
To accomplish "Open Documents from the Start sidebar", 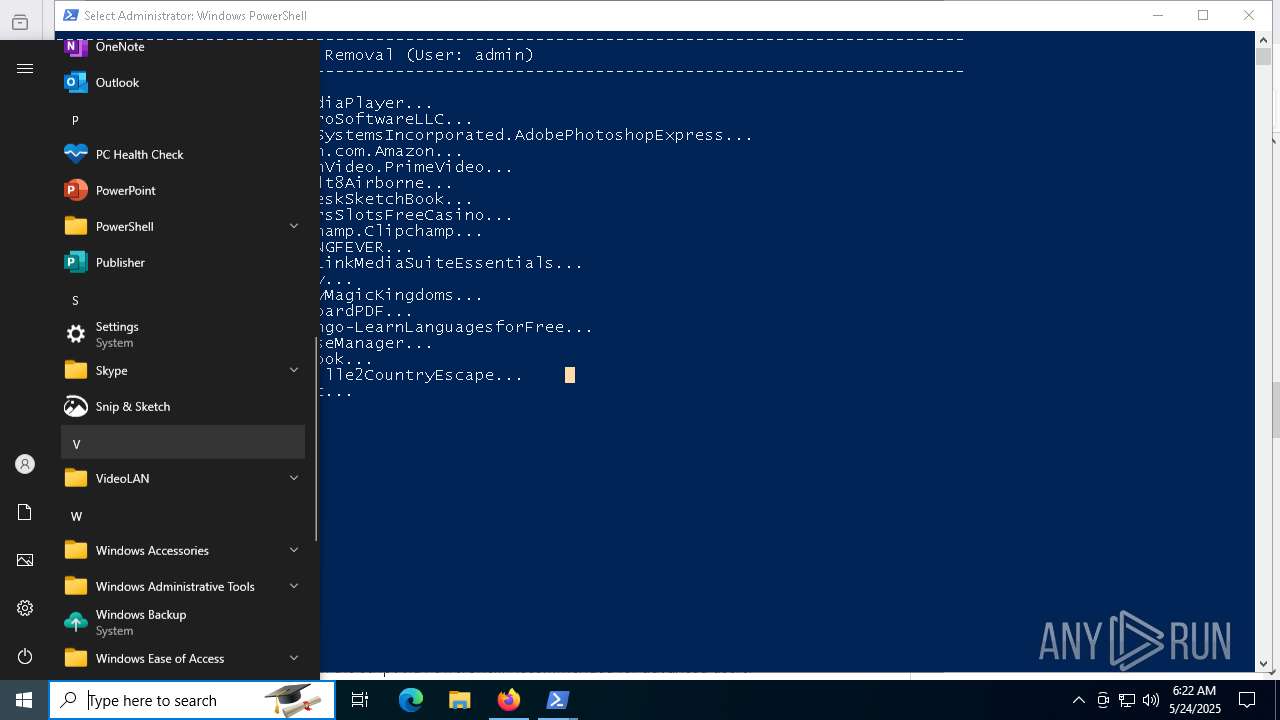I will tap(25, 512).
